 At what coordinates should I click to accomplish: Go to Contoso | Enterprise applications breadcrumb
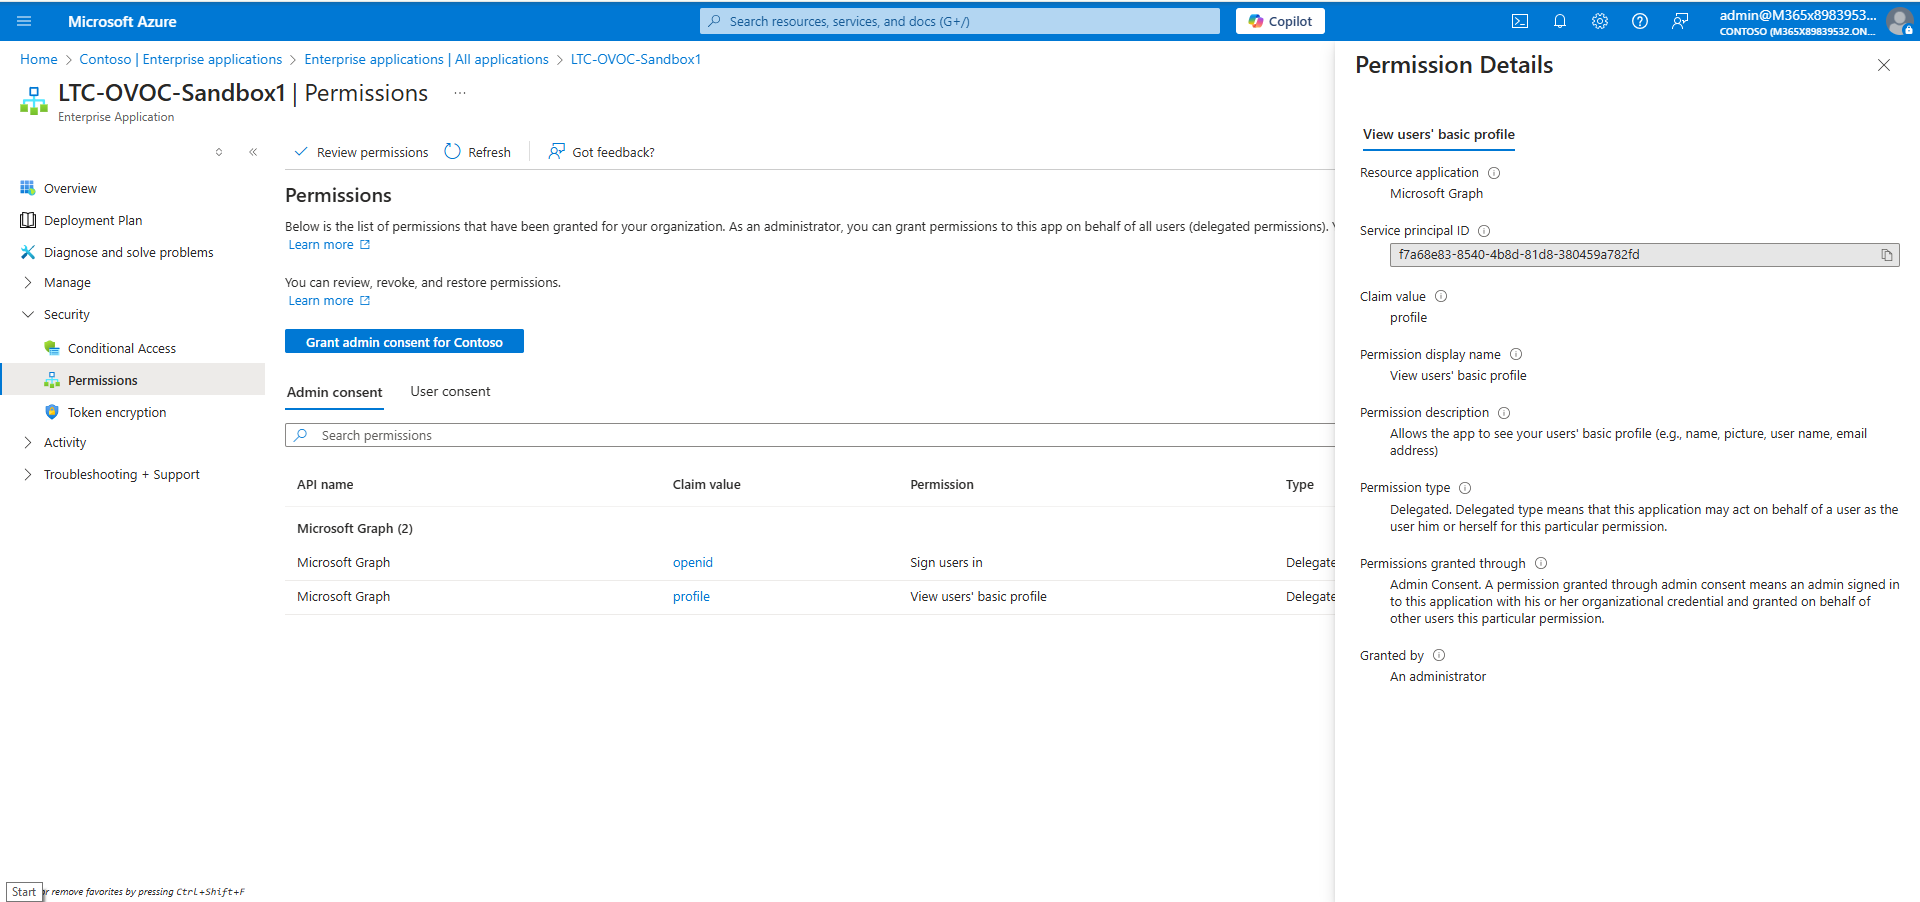181,60
